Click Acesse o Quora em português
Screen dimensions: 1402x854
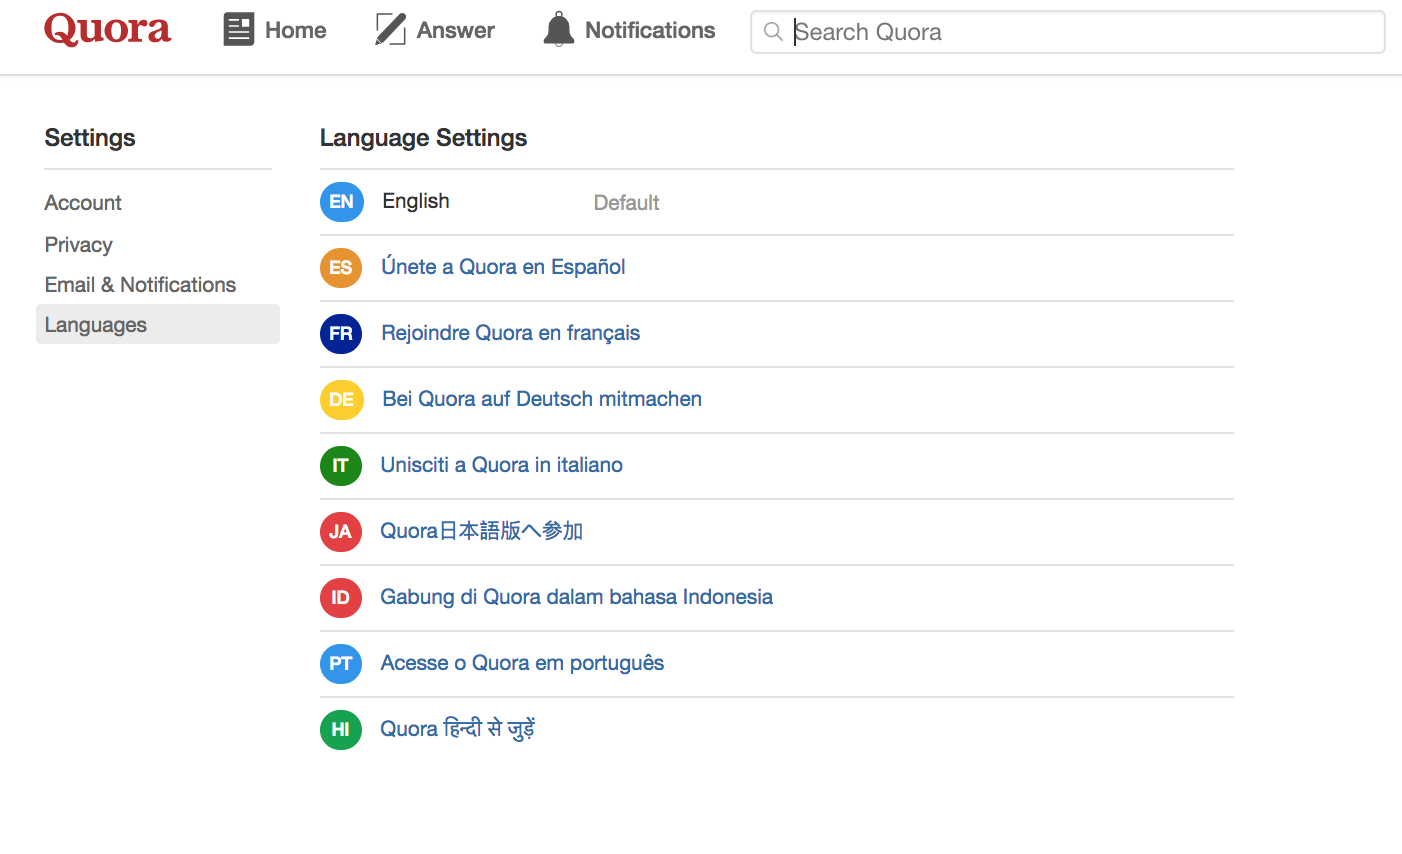pos(522,663)
